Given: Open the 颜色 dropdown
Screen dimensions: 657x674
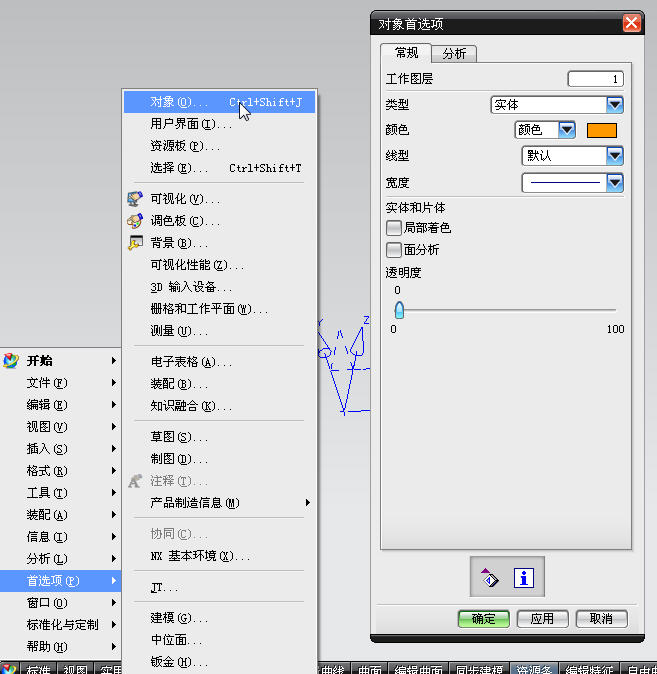Looking at the screenshot, I should [545, 129].
